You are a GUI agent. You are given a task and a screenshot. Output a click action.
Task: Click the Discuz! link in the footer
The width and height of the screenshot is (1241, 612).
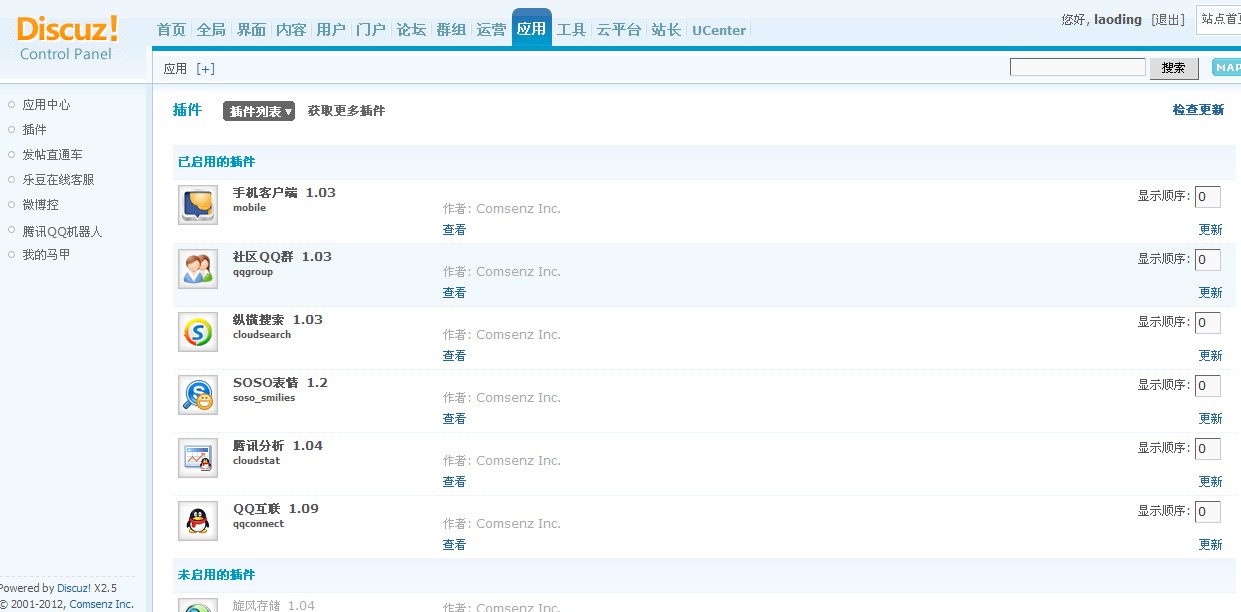[74, 588]
